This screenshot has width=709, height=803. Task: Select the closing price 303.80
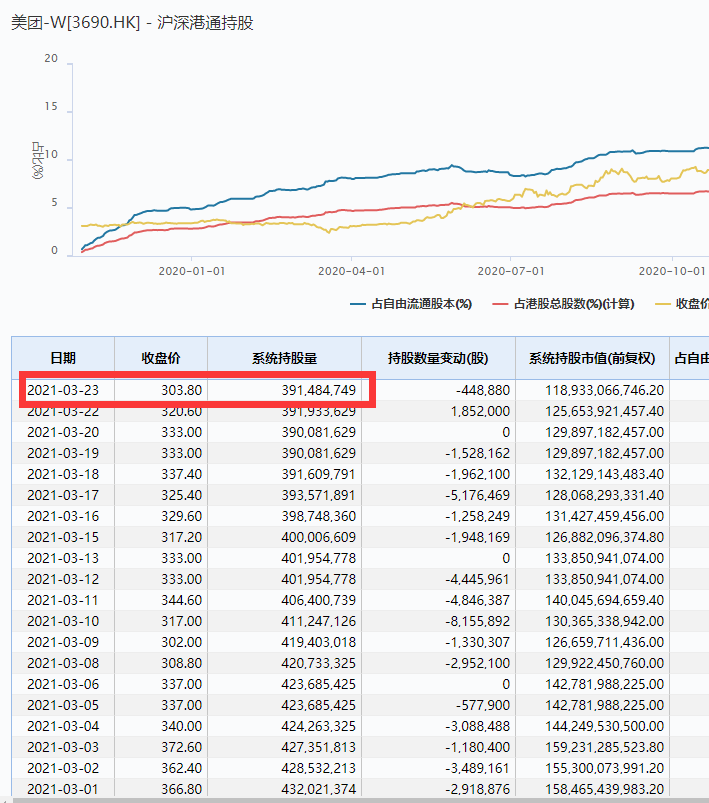pyautogui.click(x=181, y=390)
